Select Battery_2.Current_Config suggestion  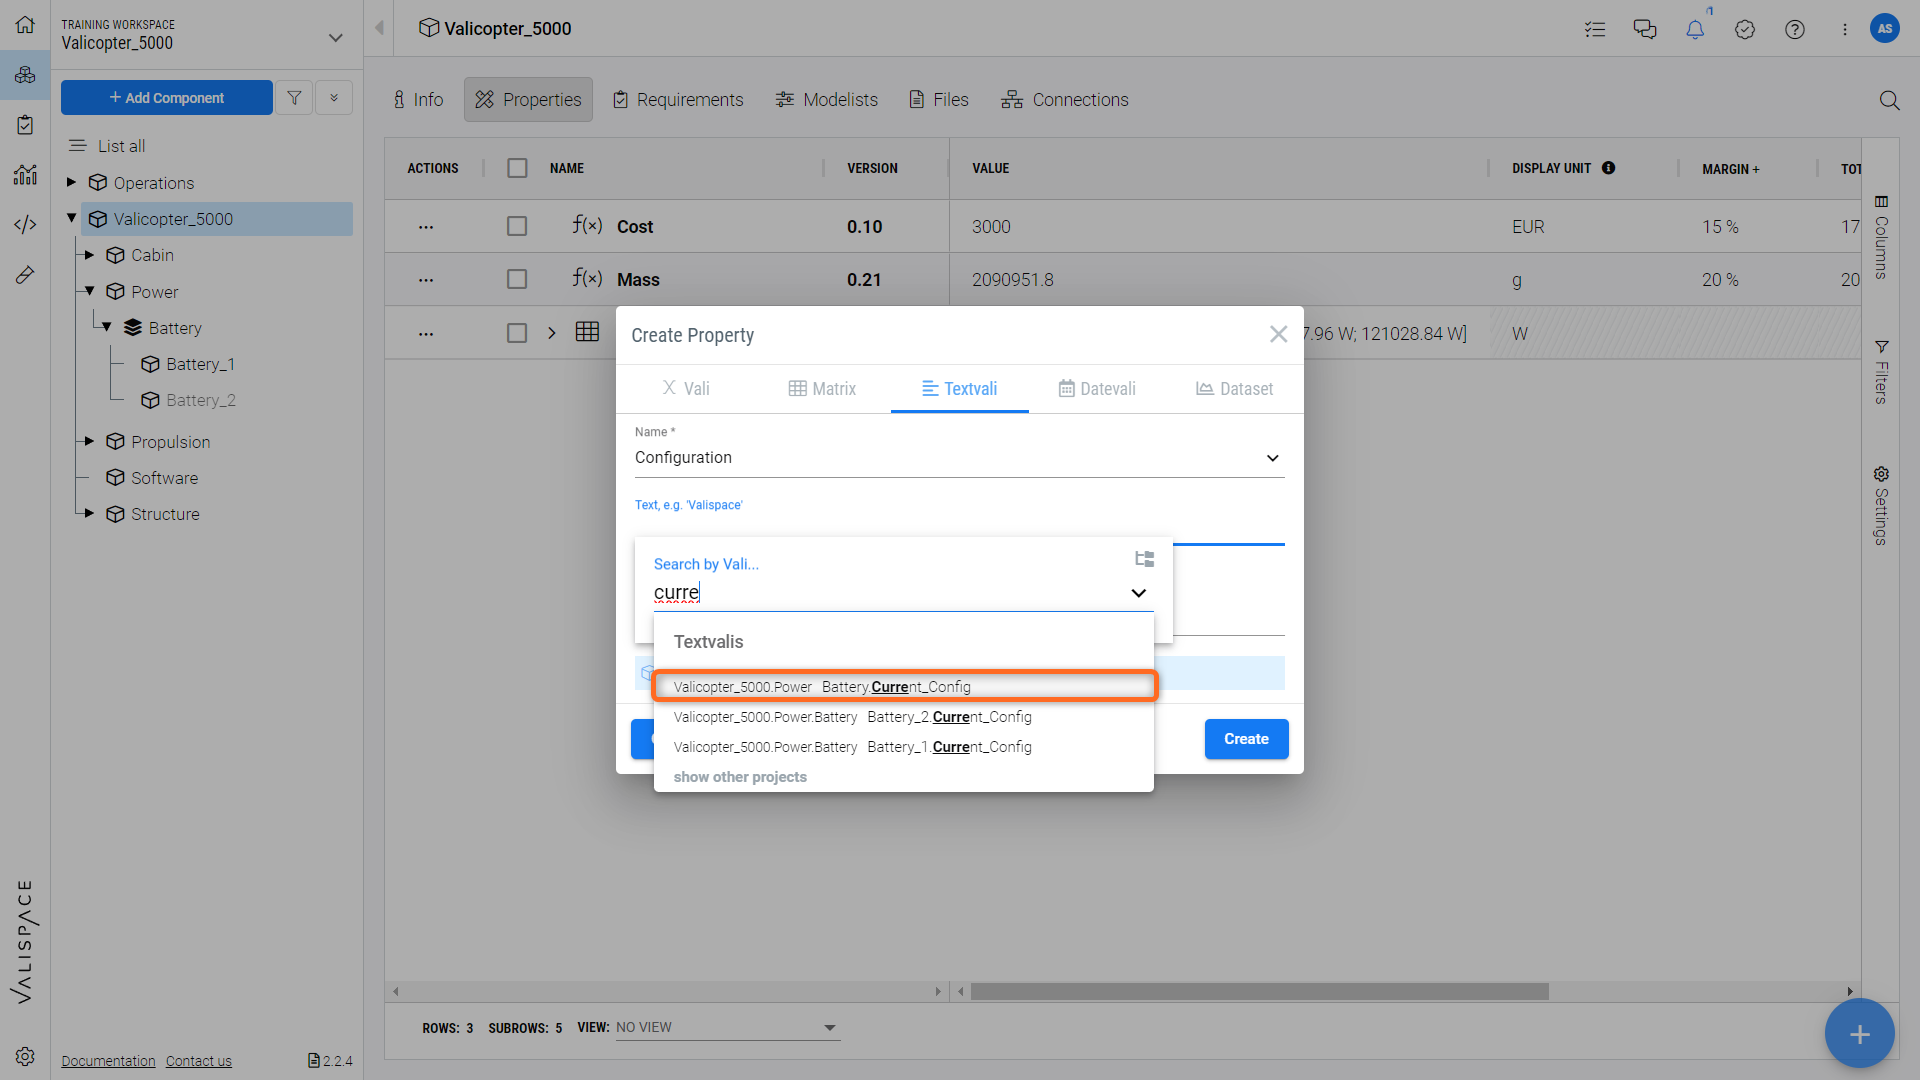click(x=904, y=717)
